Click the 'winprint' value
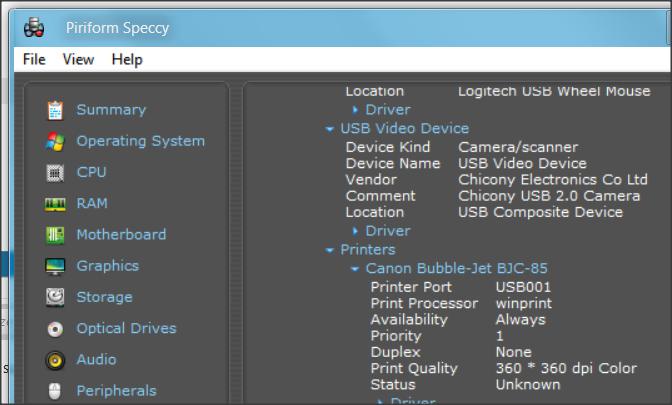 pos(524,304)
